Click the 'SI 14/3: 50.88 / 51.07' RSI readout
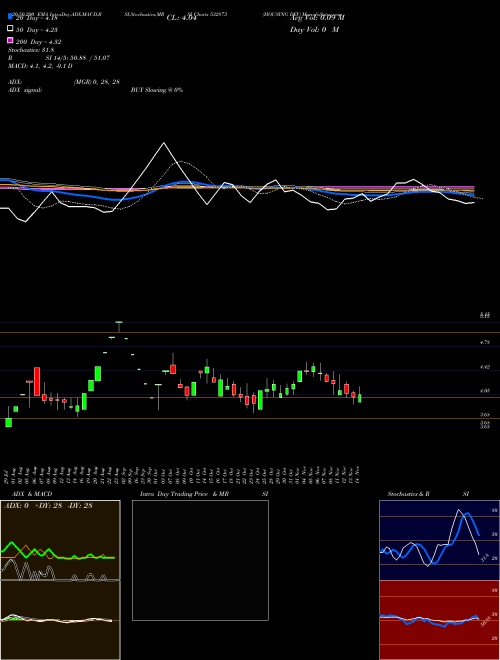Screen dimensions: 500x660 78,58
